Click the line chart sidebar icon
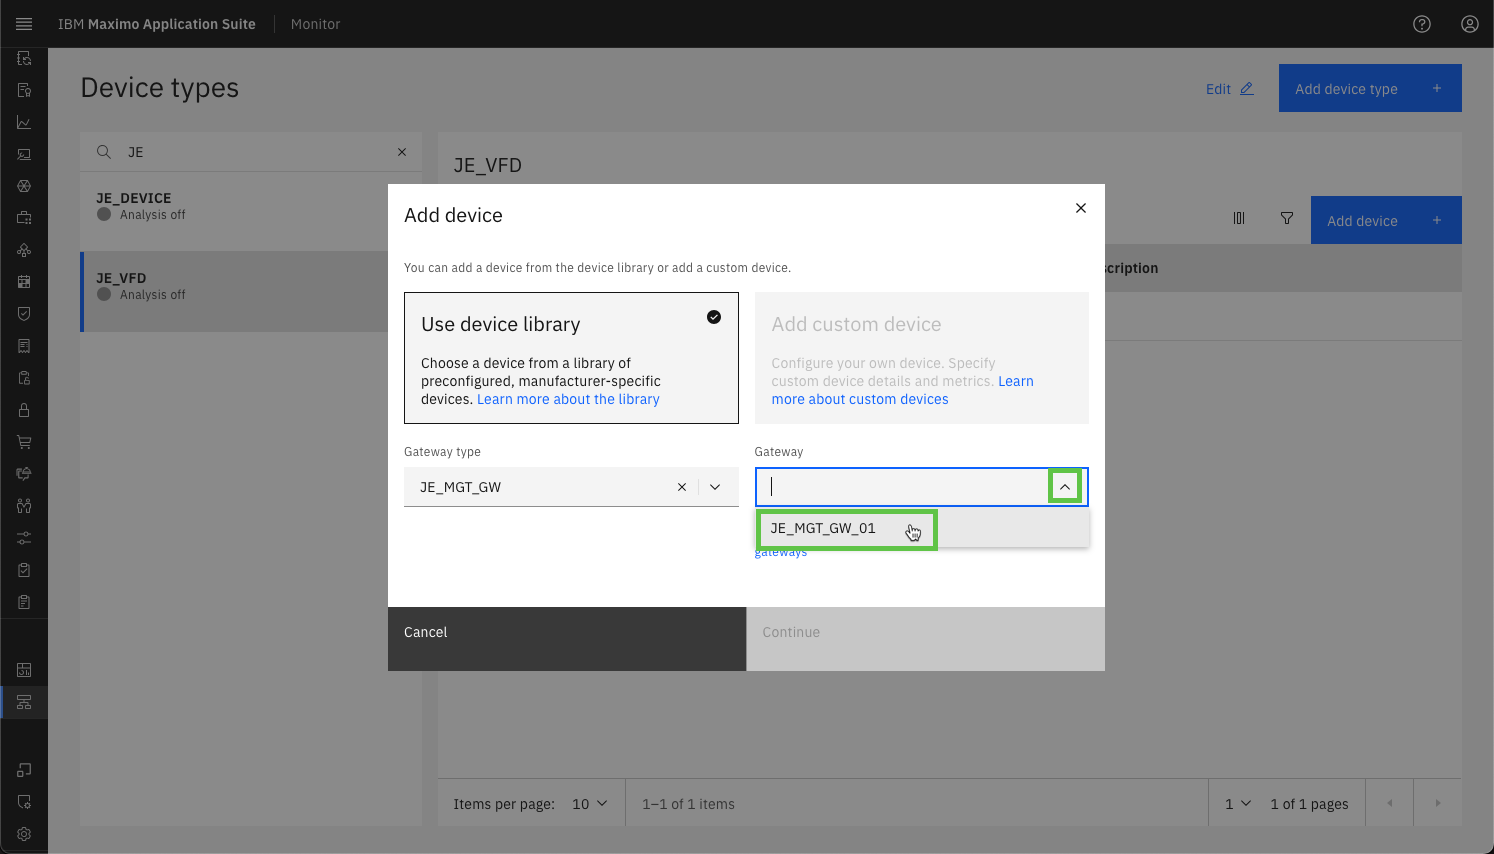1494x854 pixels. click(24, 122)
